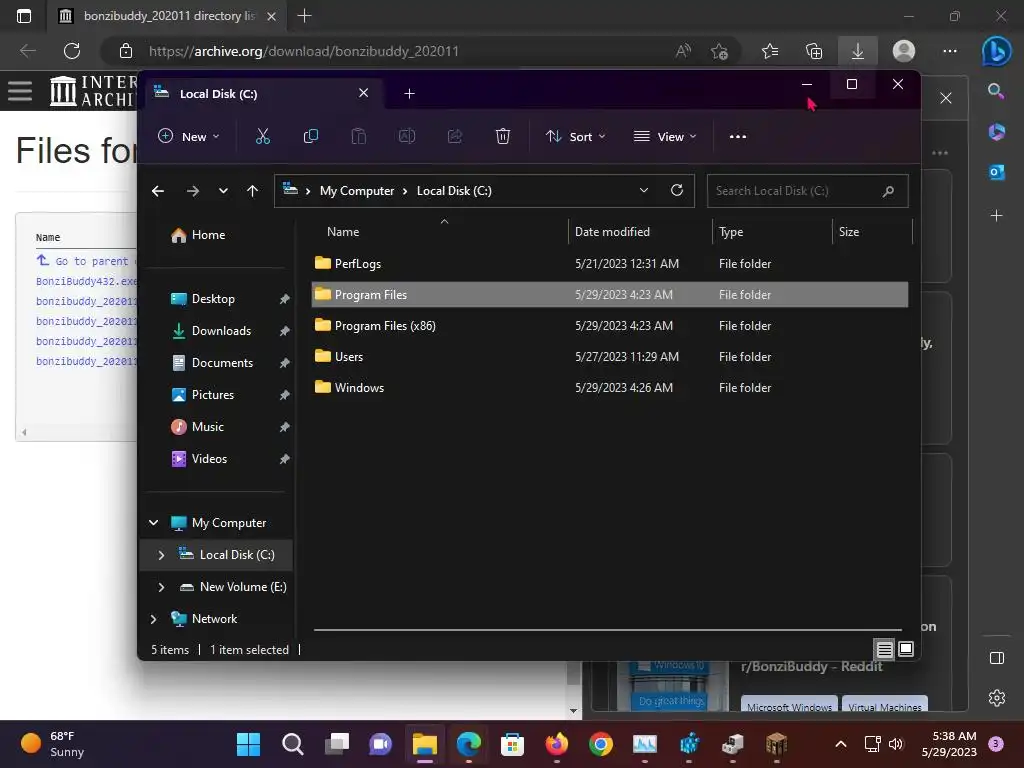This screenshot has width=1024, height=768.
Task: Click the Edge sidebar search magnifier icon
Action: coord(997,91)
